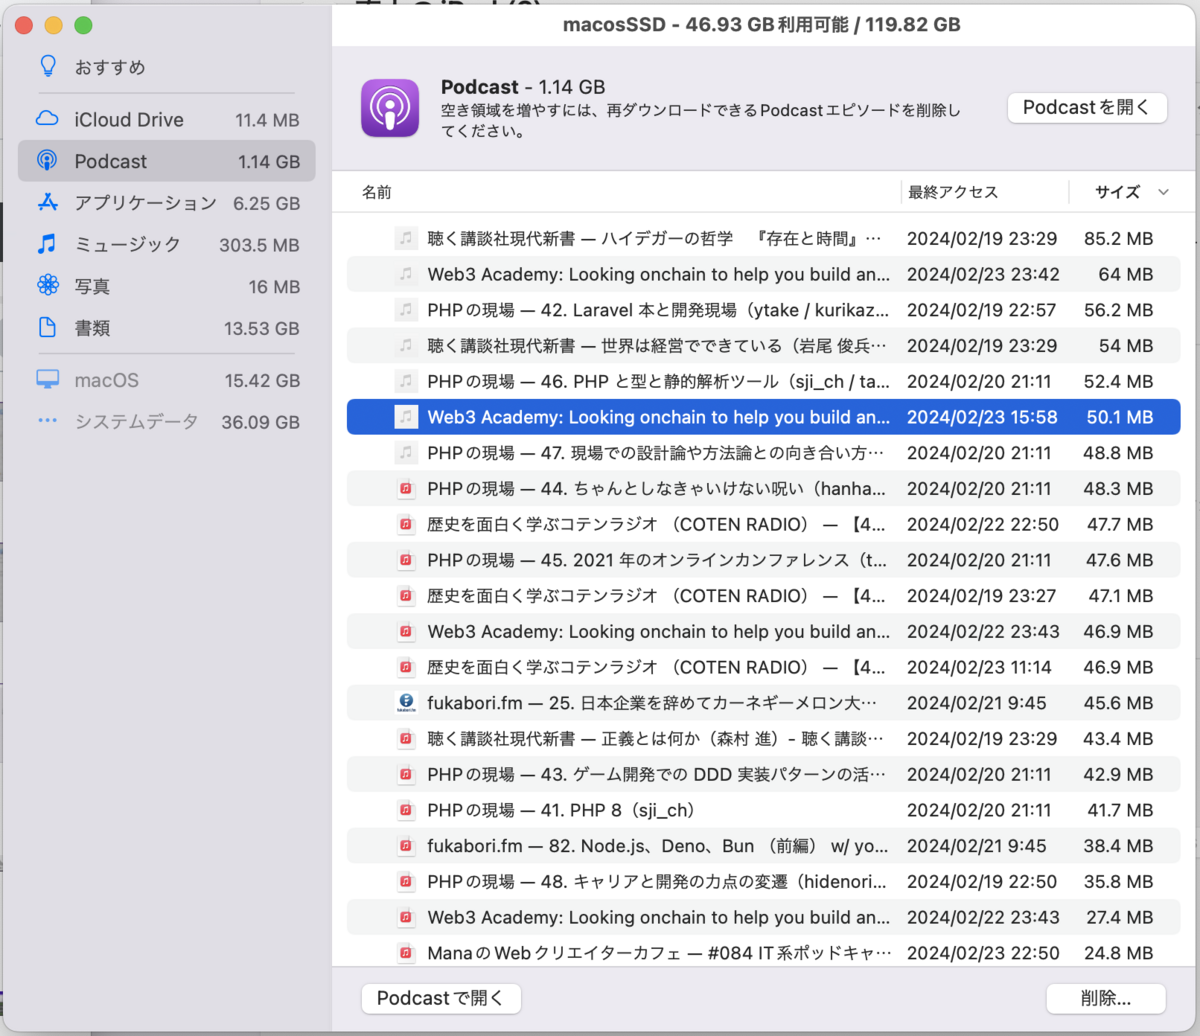Click date 2024/02/23 22:50 in Mana row
Screen dimensions: 1200x1036
coord(982,952)
